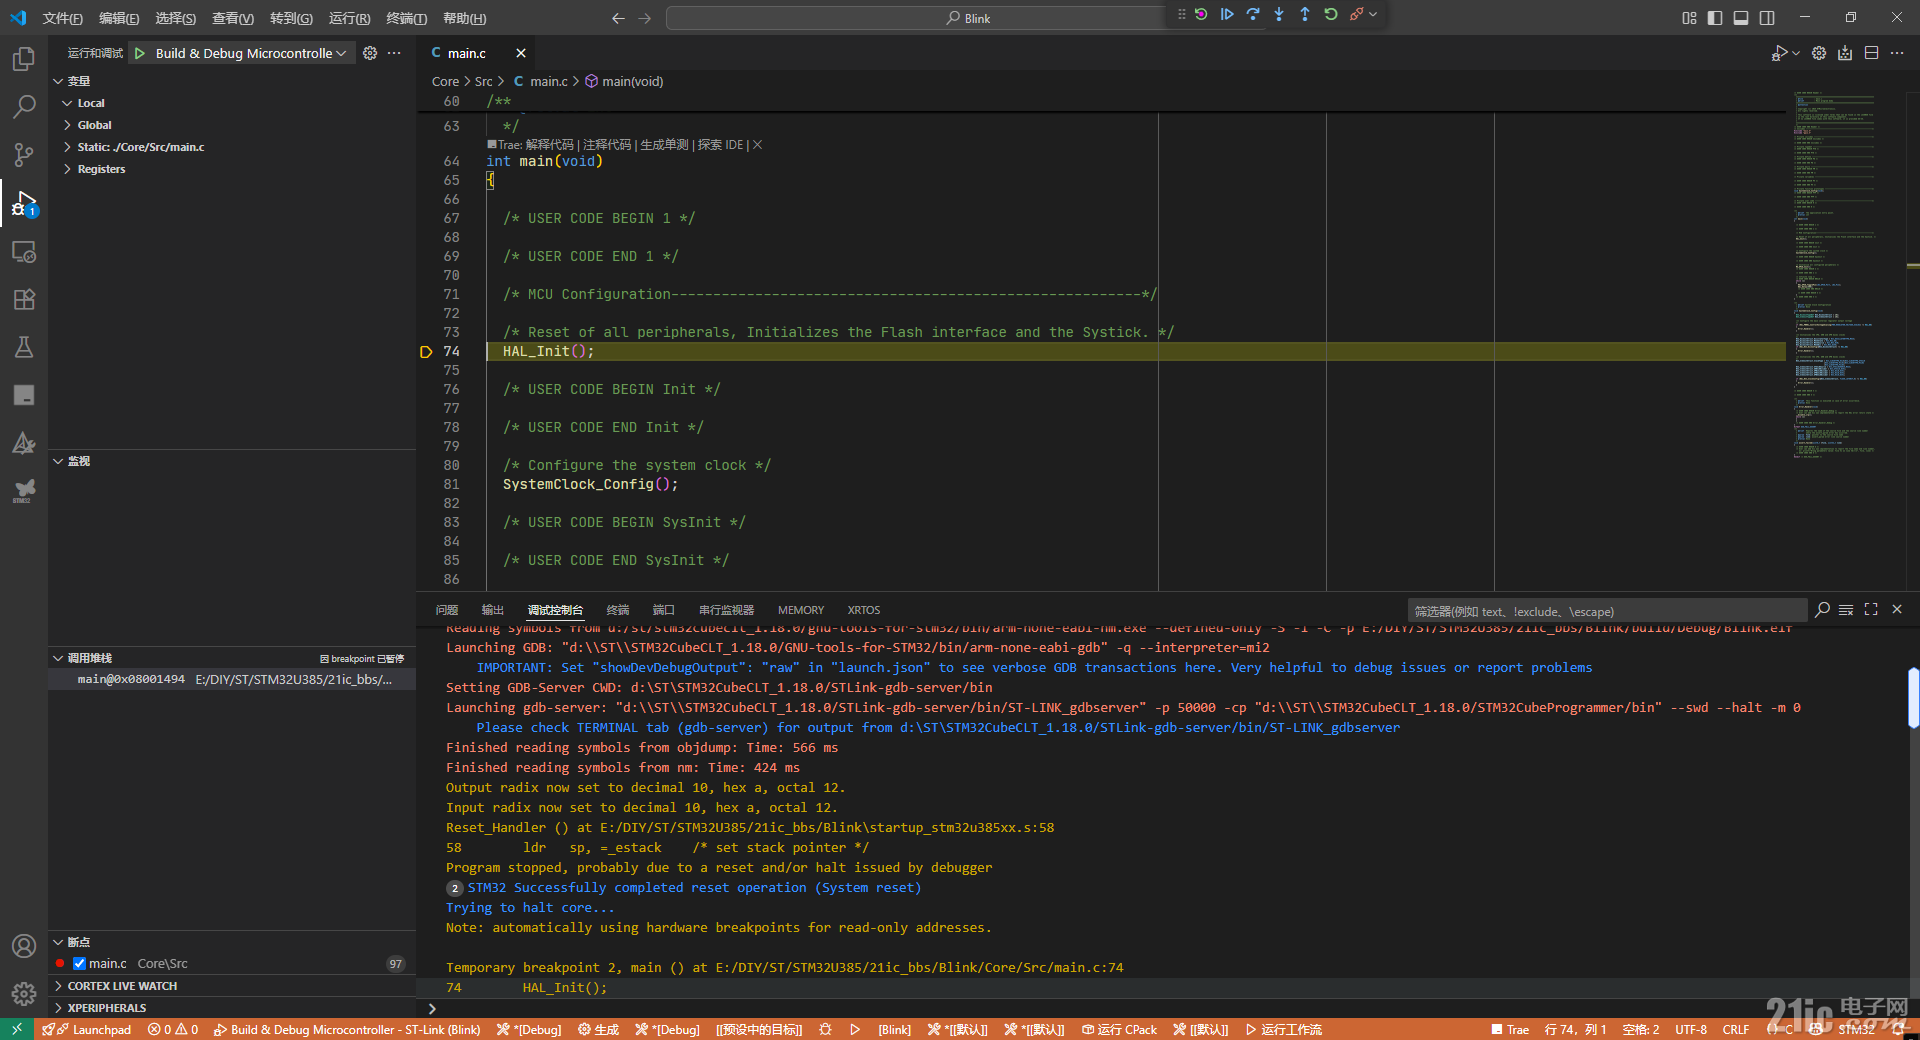Open the Remote Explorer icon in activity bar
1920x1040 pixels.
pyautogui.click(x=24, y=252)
